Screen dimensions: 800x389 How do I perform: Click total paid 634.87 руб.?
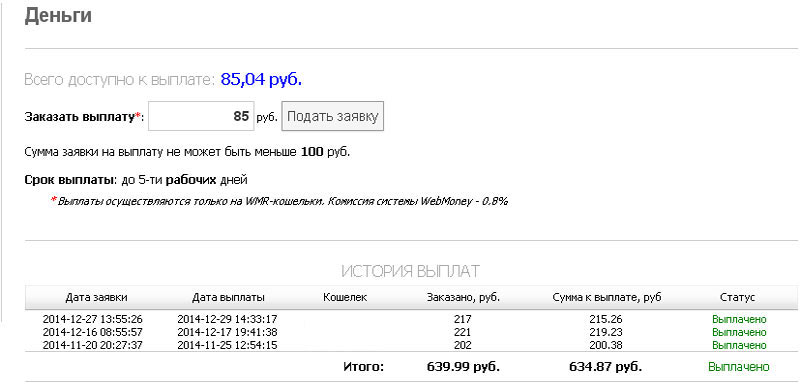tap(606, 367)
